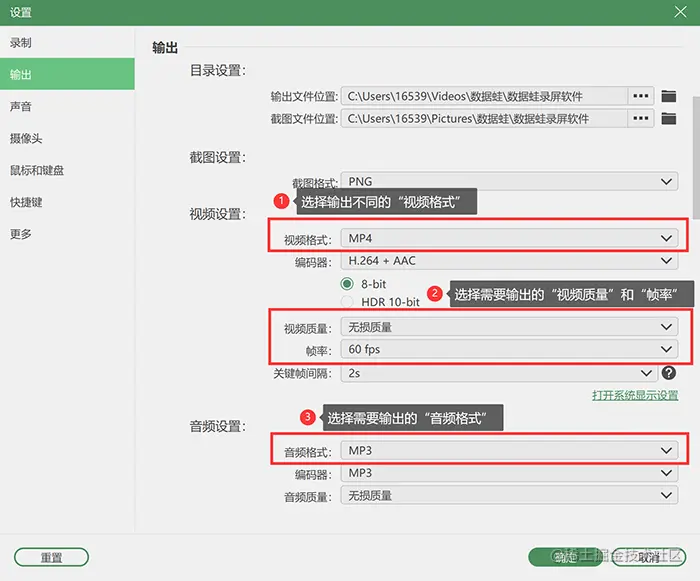The height and width of the screenshot is (581, 700).
Task: Switch to the 录制 settings tab
Action: point(67,43)
